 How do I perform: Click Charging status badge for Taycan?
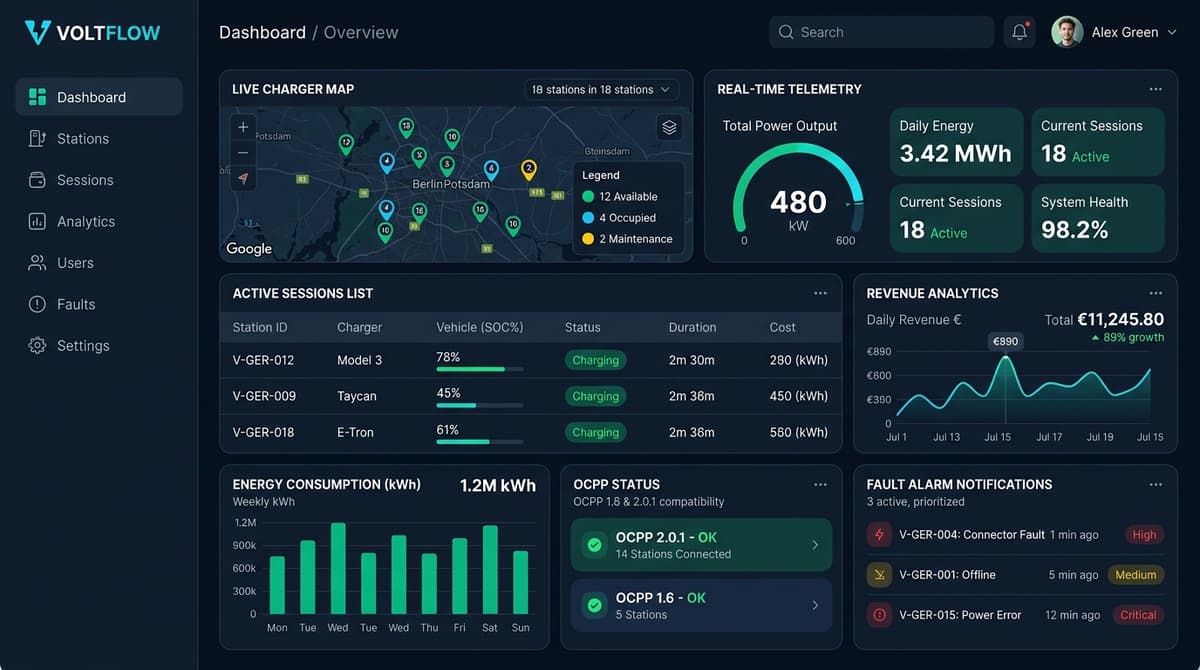[595, 396]
